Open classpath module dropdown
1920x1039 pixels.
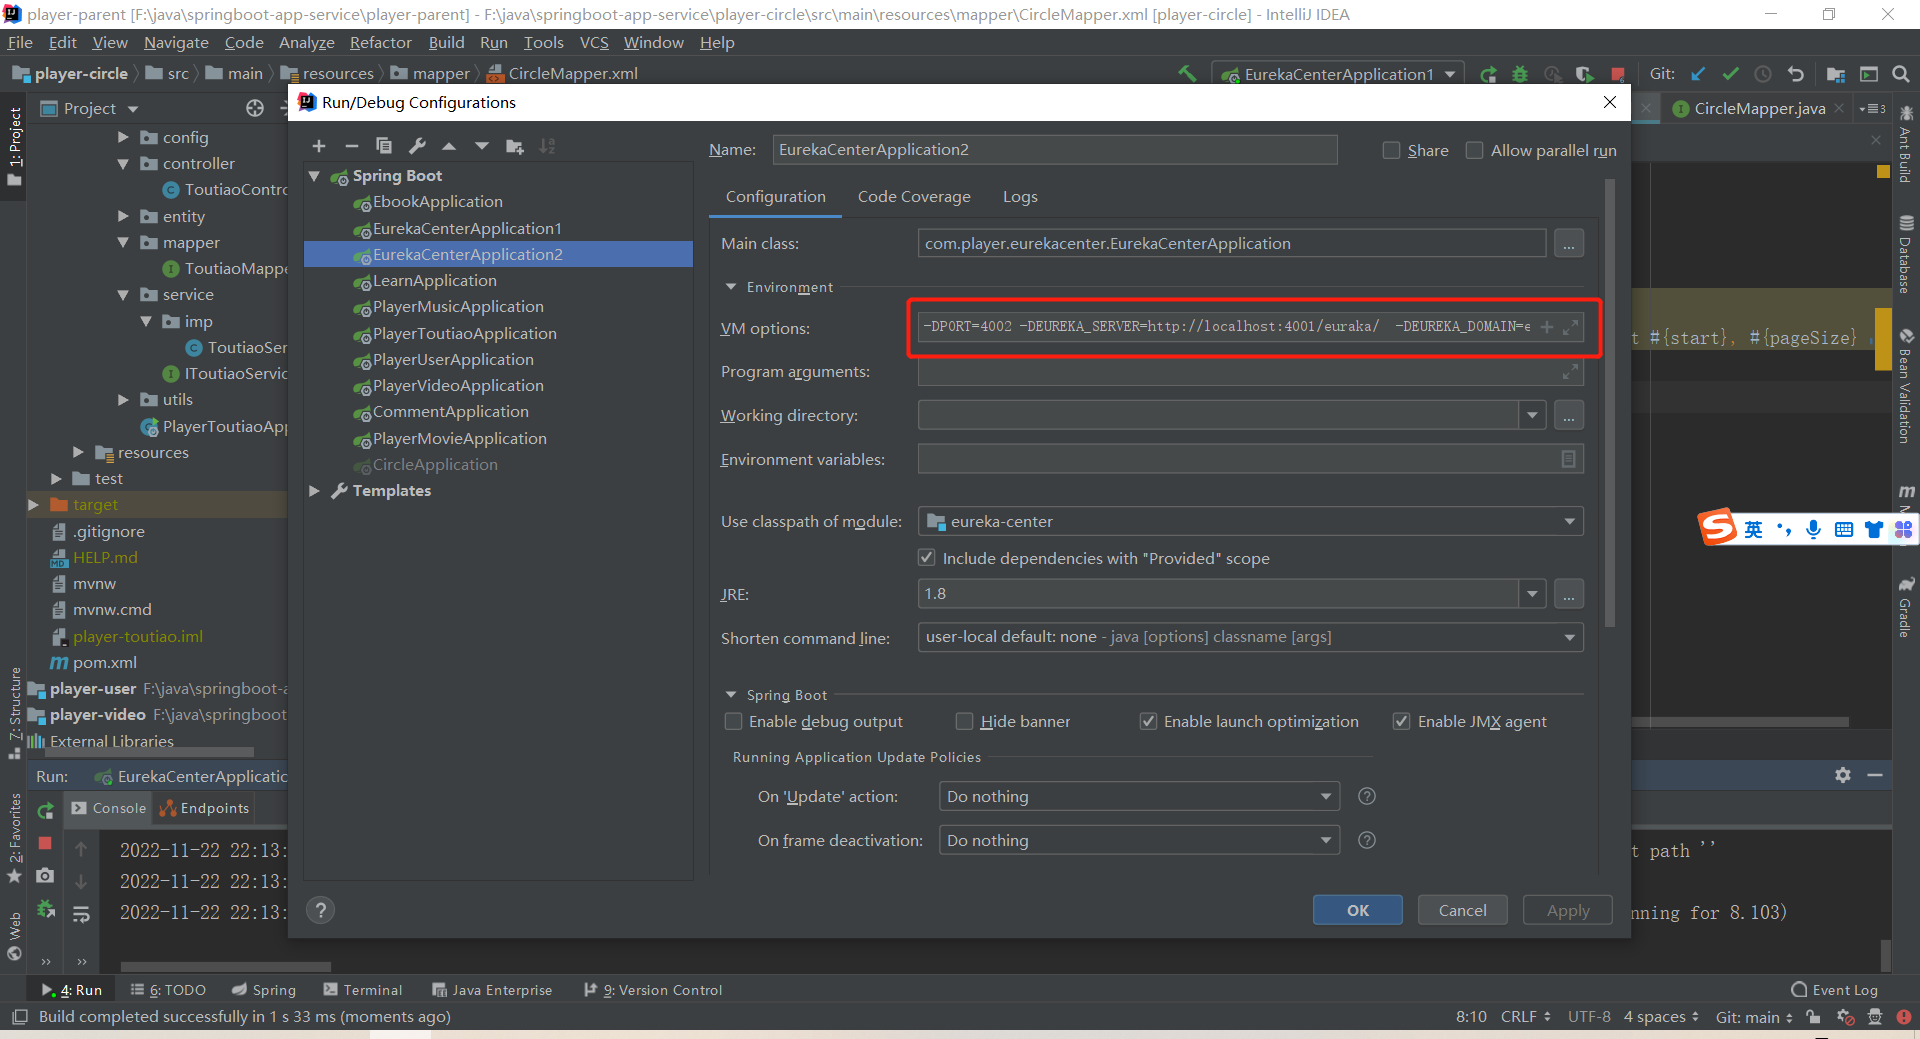coord(1569,521)
